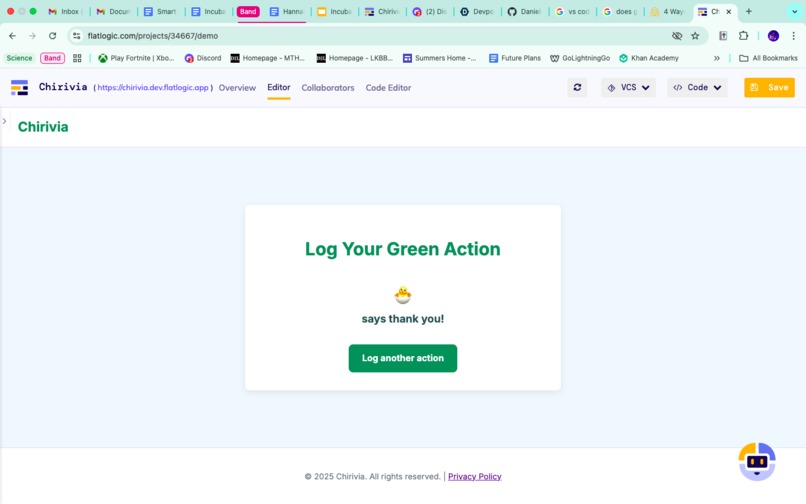This screenshot has height=504, width=806.
Task: Open the robot chat assistant icon
Action: click(x=757, y=461)
